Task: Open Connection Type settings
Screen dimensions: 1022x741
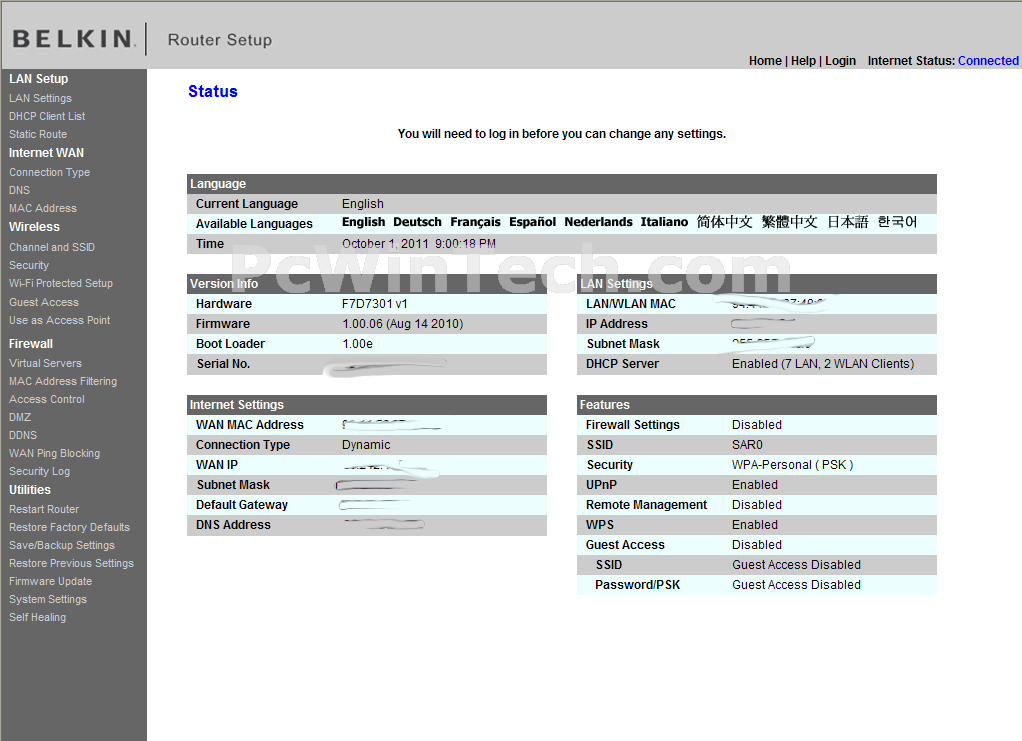Action: (x=50, y=172)
